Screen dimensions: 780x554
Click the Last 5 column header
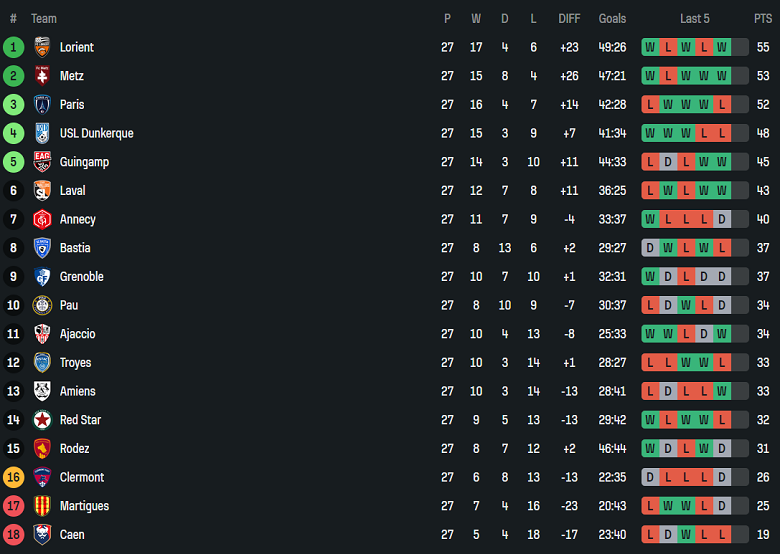click(695, 18)
